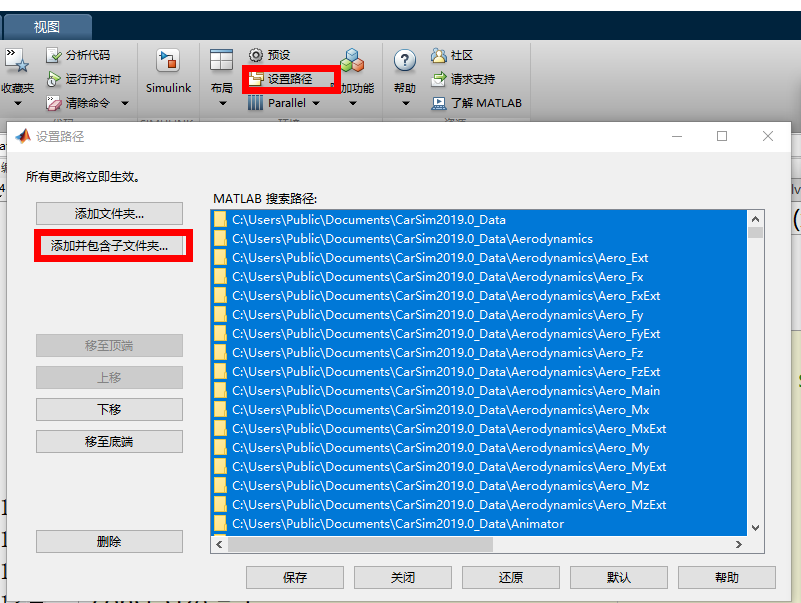
Task: Select the Aero_MzExt path row
Action: 479,504
